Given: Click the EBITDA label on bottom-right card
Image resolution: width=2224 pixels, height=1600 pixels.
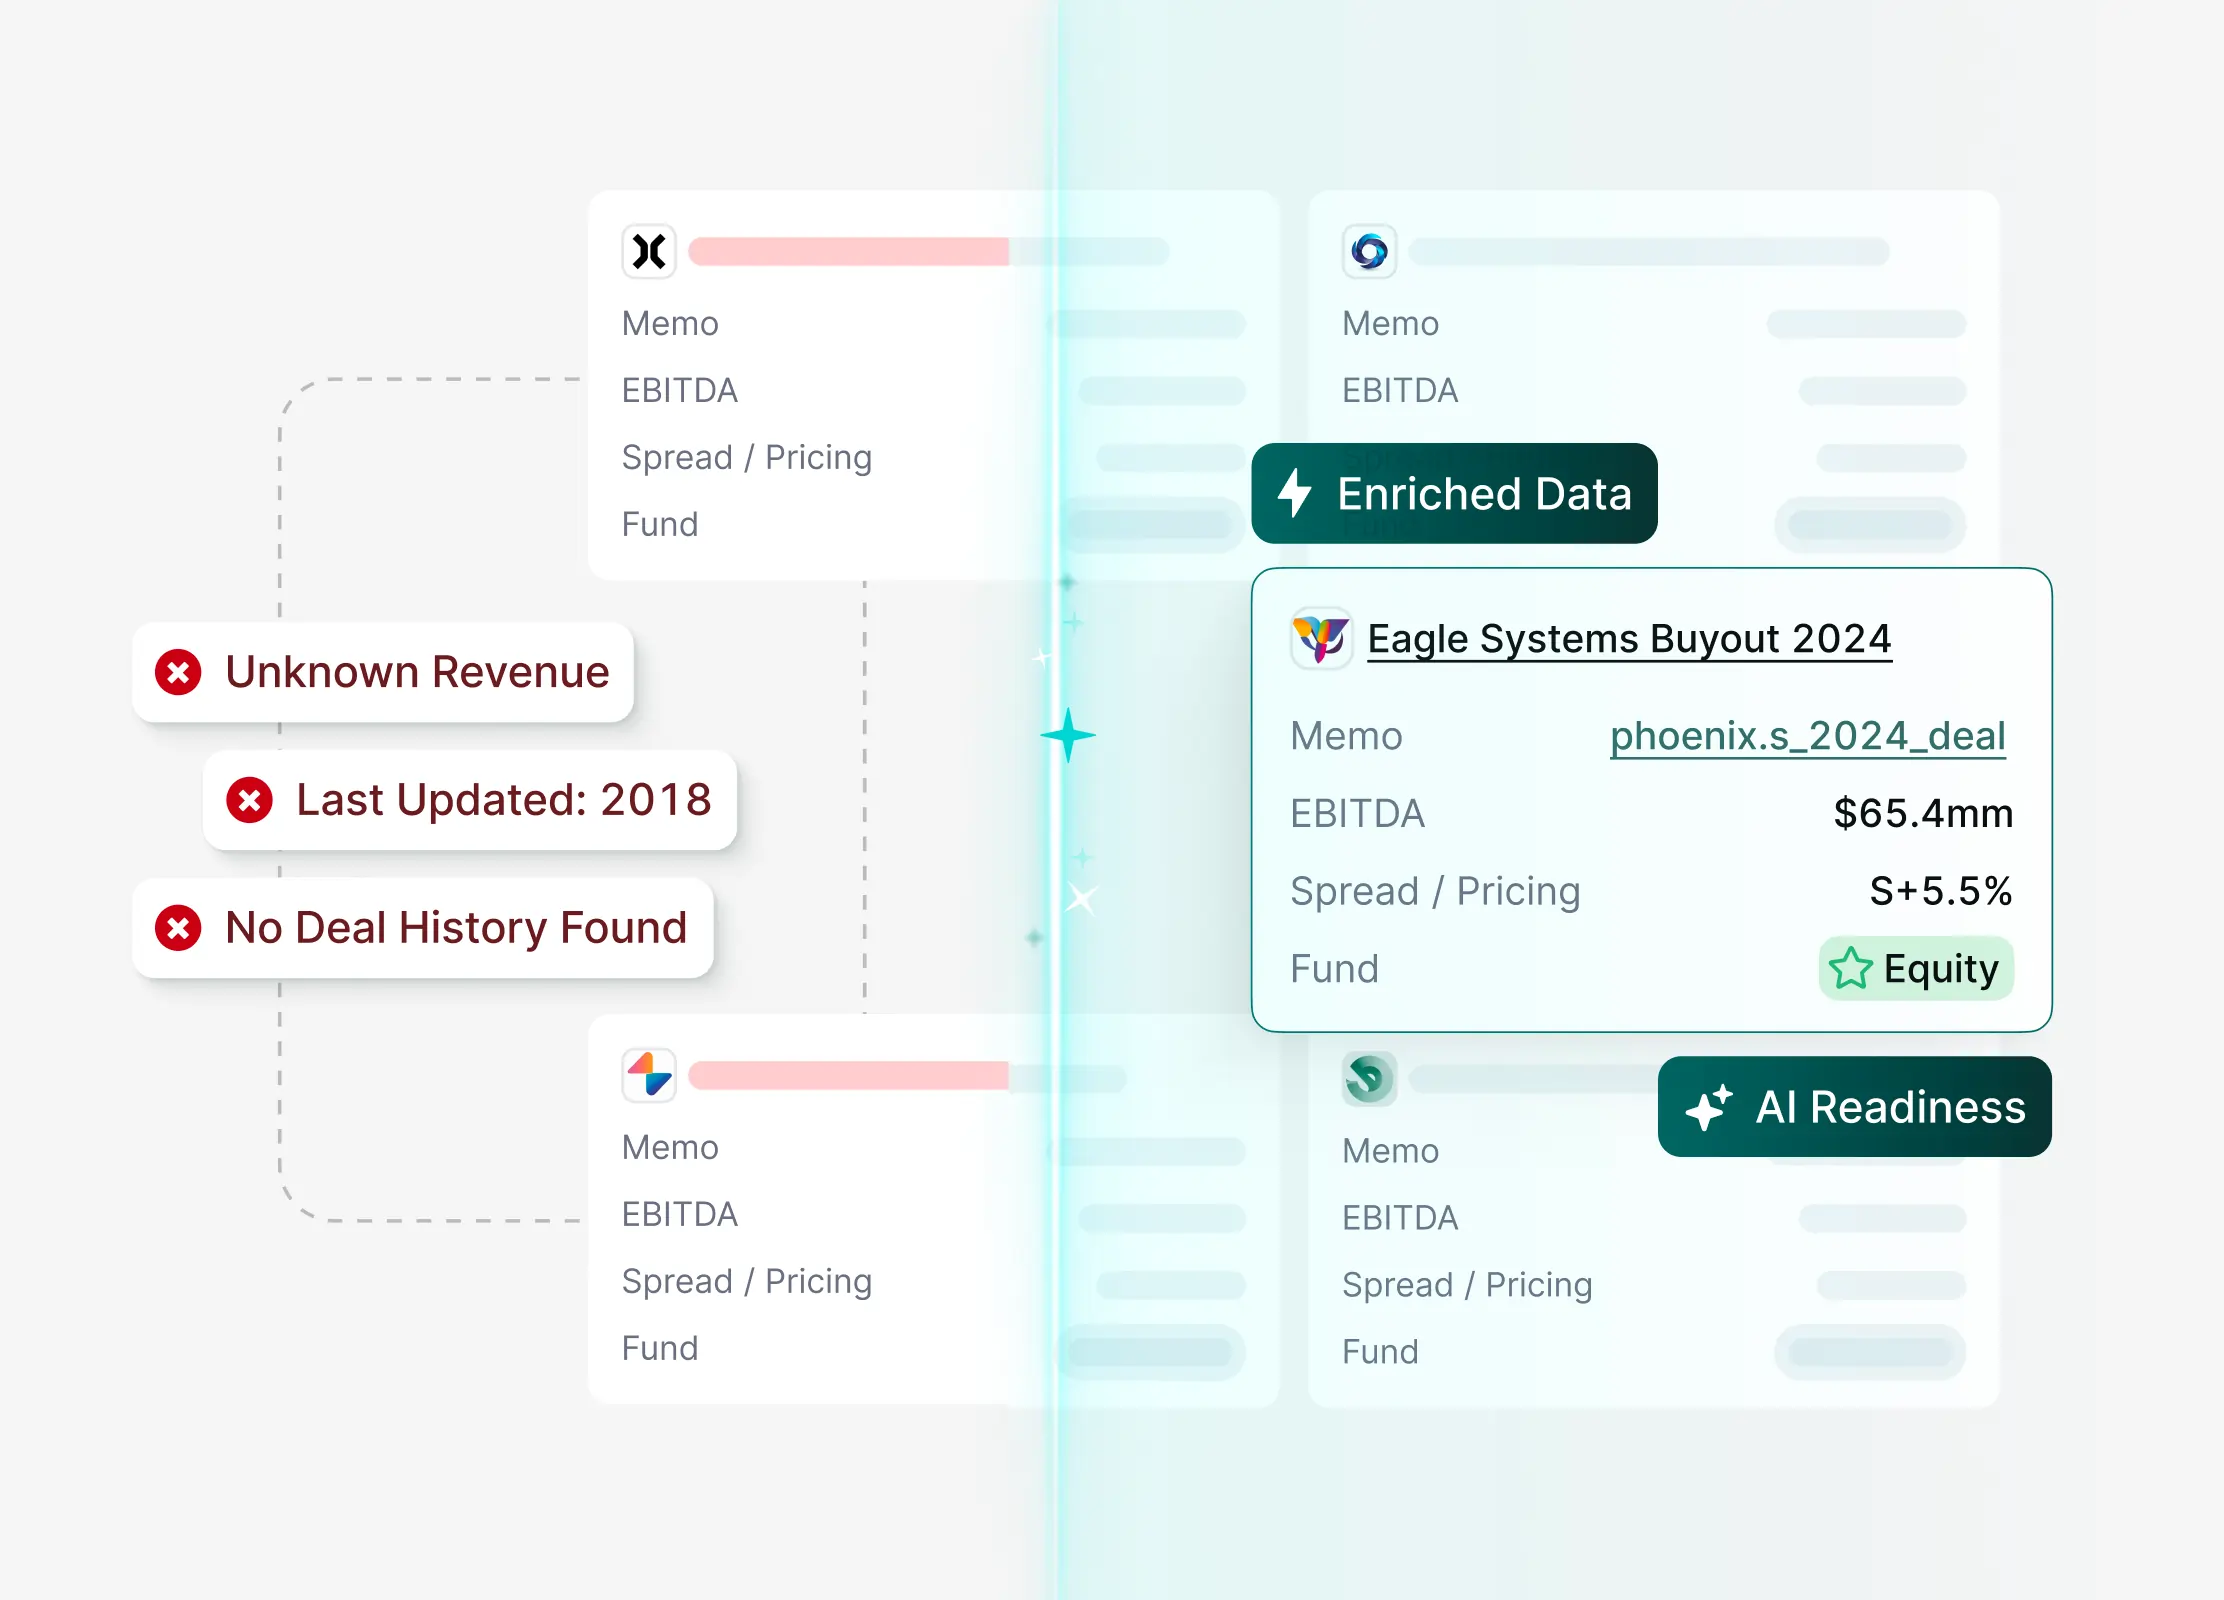Looking at the screenshot, I should pyautogui.click(x=1400, y=1219).
